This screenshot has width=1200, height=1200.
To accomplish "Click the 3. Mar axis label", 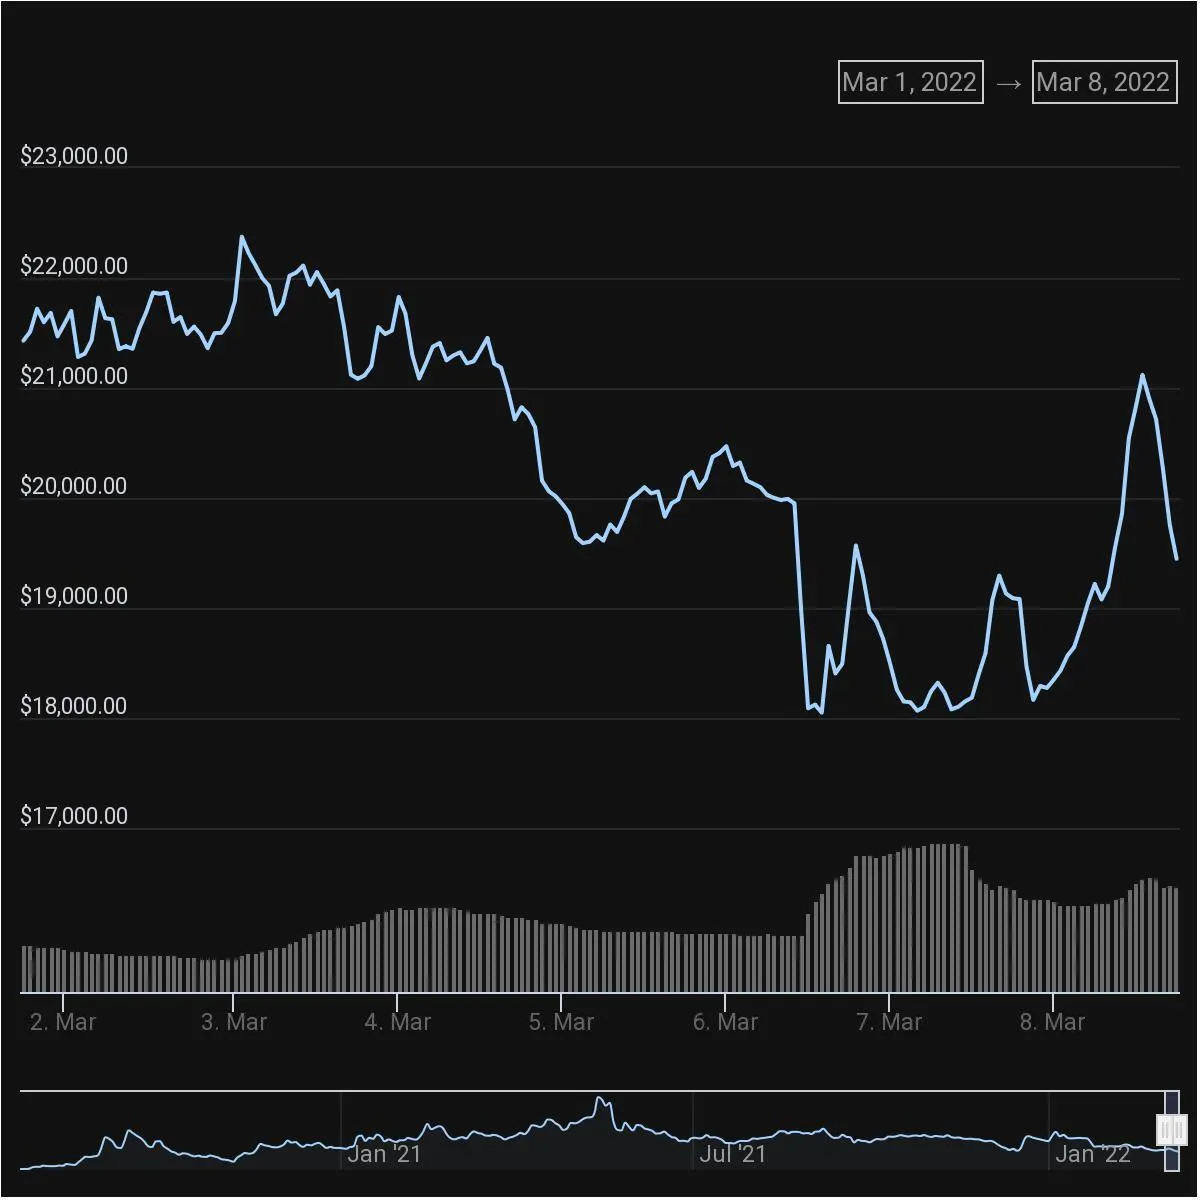I will [234, 1022].
